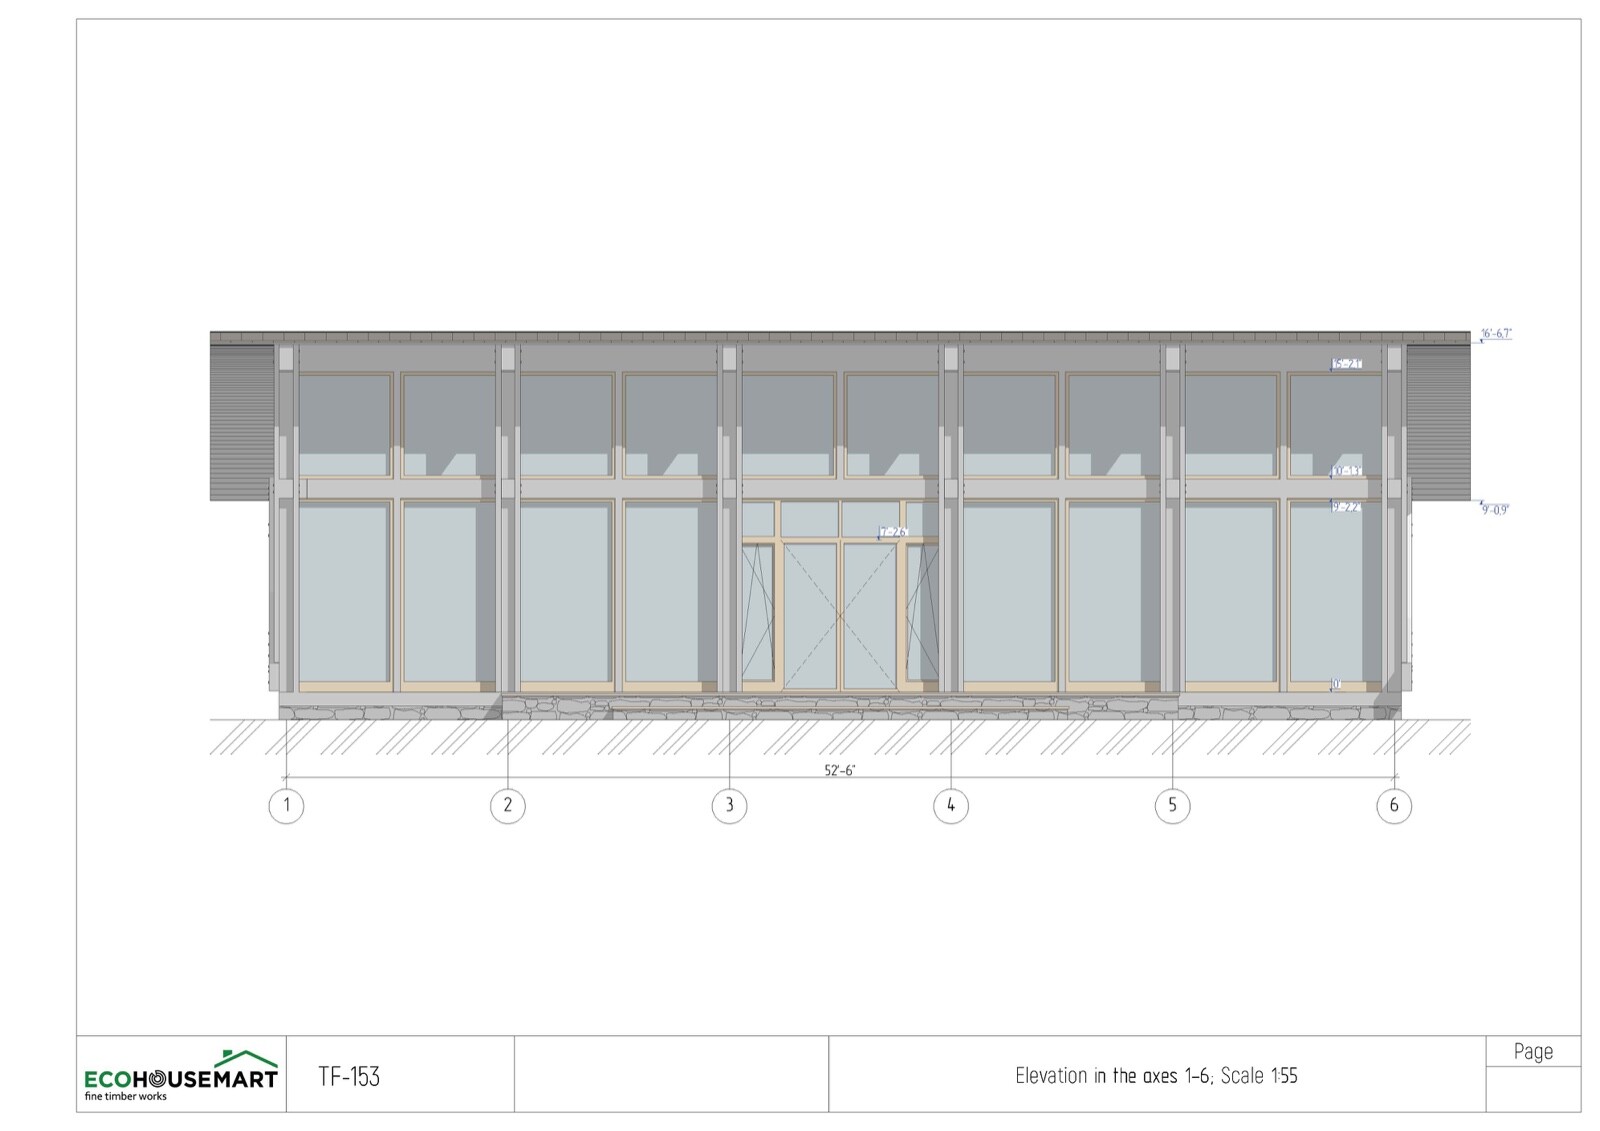Click the green roof icon in logo
Screen dimensions: 1600x1131
point(249,1058)
